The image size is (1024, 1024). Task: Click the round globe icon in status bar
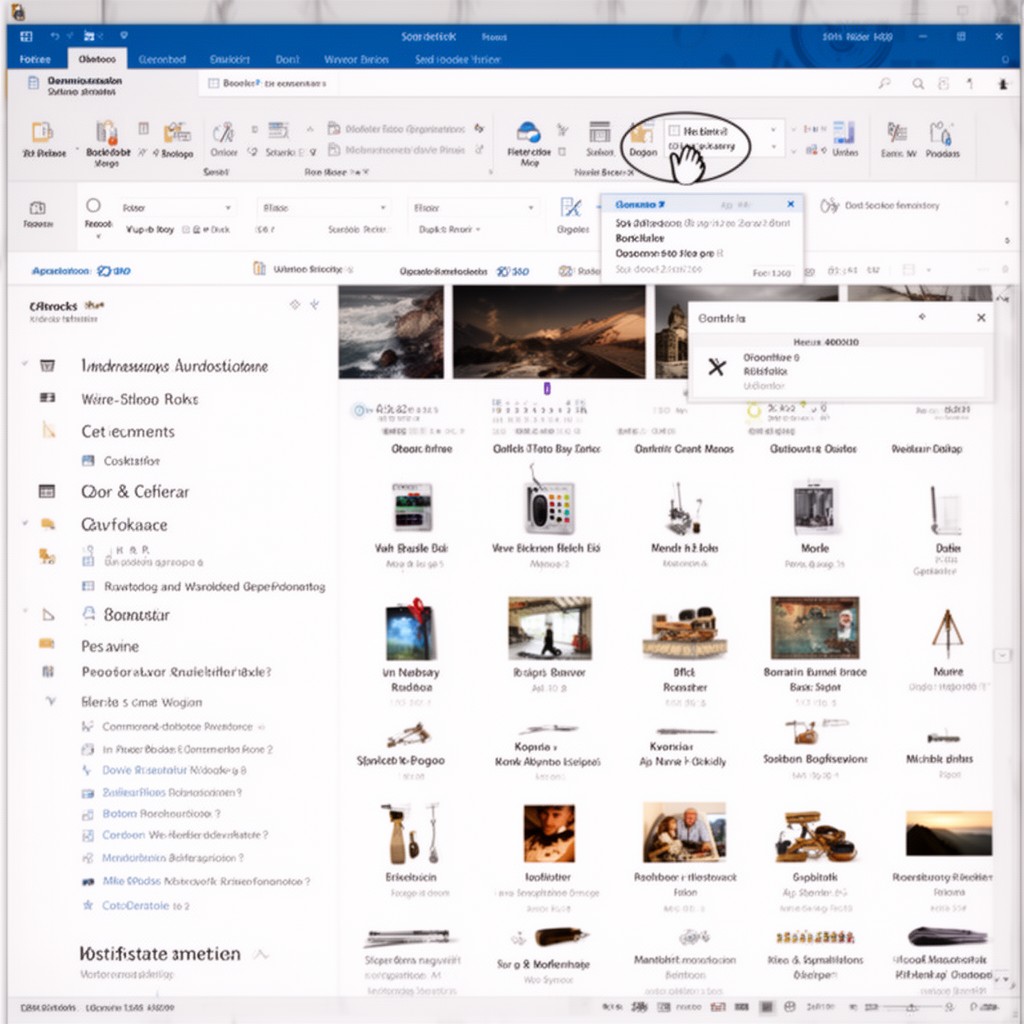coord(790,1007)
